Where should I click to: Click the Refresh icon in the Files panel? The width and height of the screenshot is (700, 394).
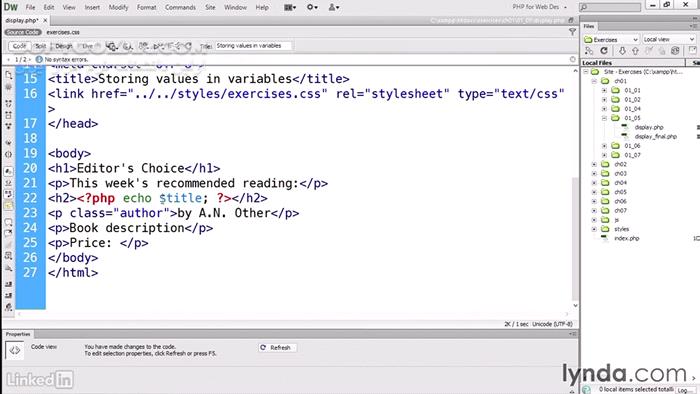(604, 51)
